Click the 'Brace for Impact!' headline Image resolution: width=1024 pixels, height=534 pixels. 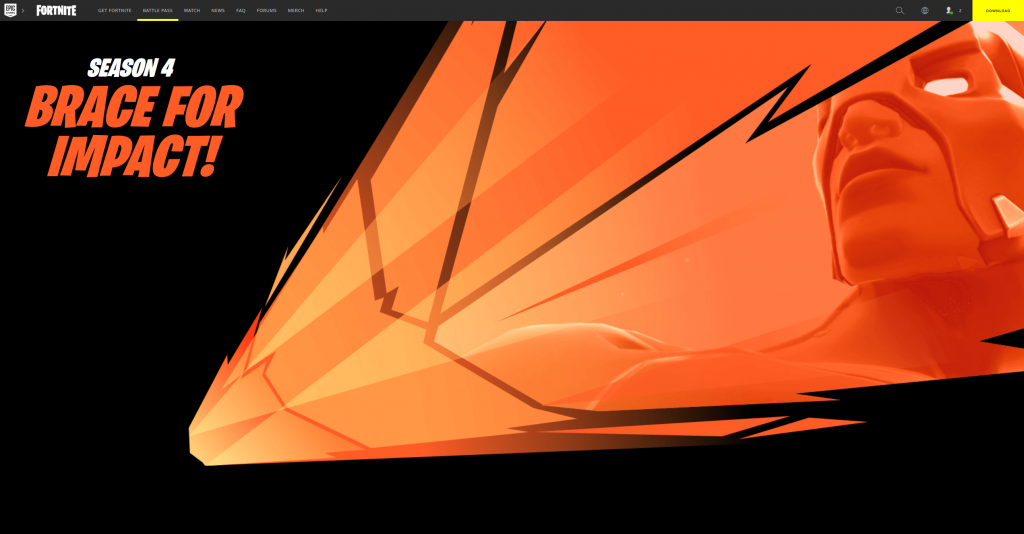tap(134, 131)
